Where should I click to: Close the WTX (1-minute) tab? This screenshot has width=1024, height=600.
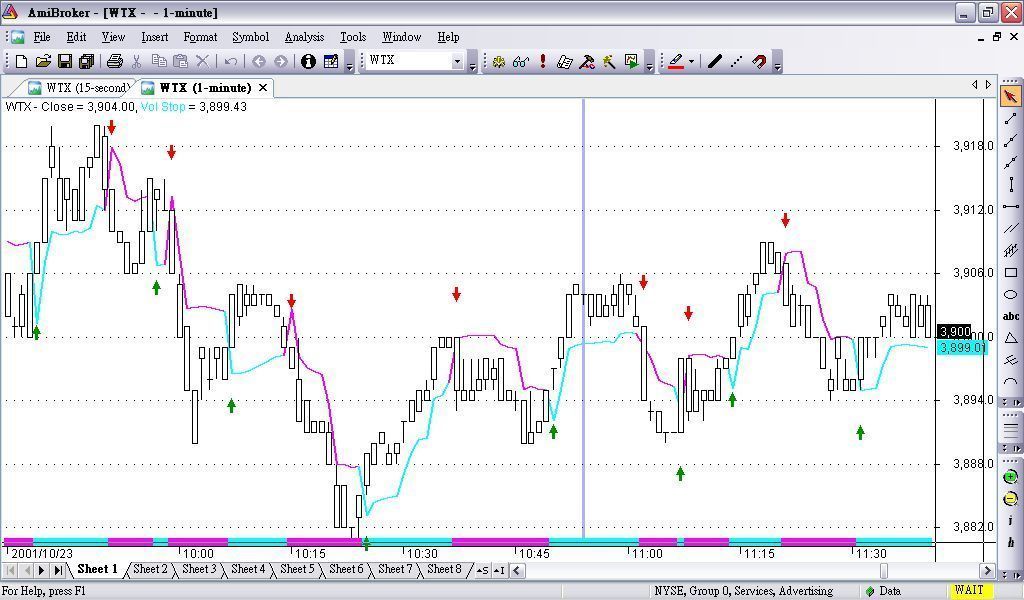pyautogui.click(x=263, y=87)
